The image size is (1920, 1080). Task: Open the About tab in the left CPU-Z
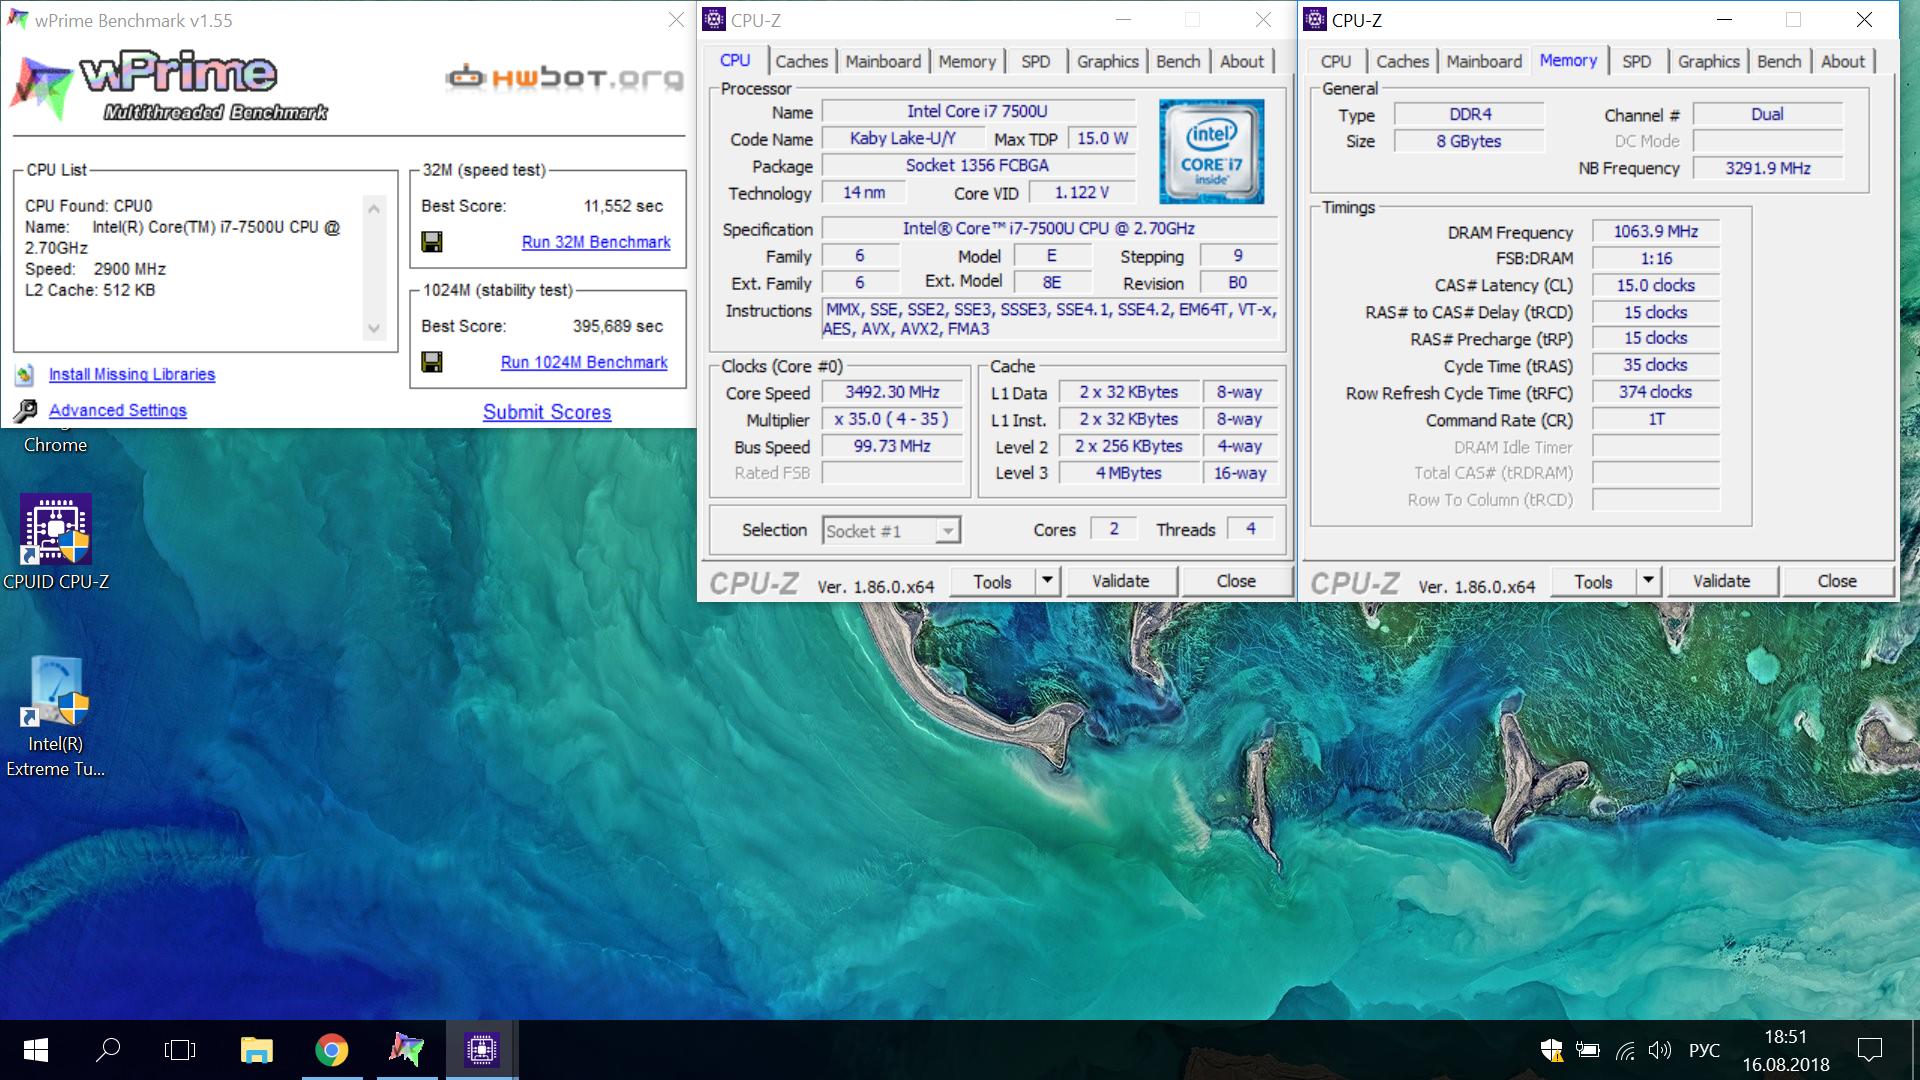click(1242, 61)
